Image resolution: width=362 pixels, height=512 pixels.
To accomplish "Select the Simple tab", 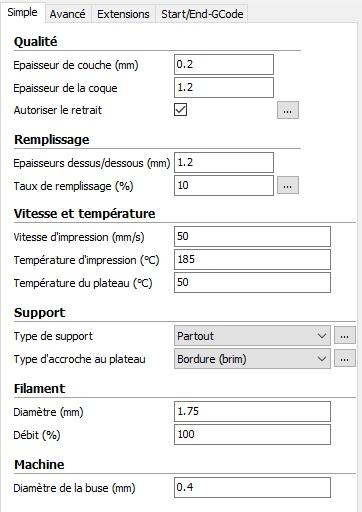I will tap(22, 12).
